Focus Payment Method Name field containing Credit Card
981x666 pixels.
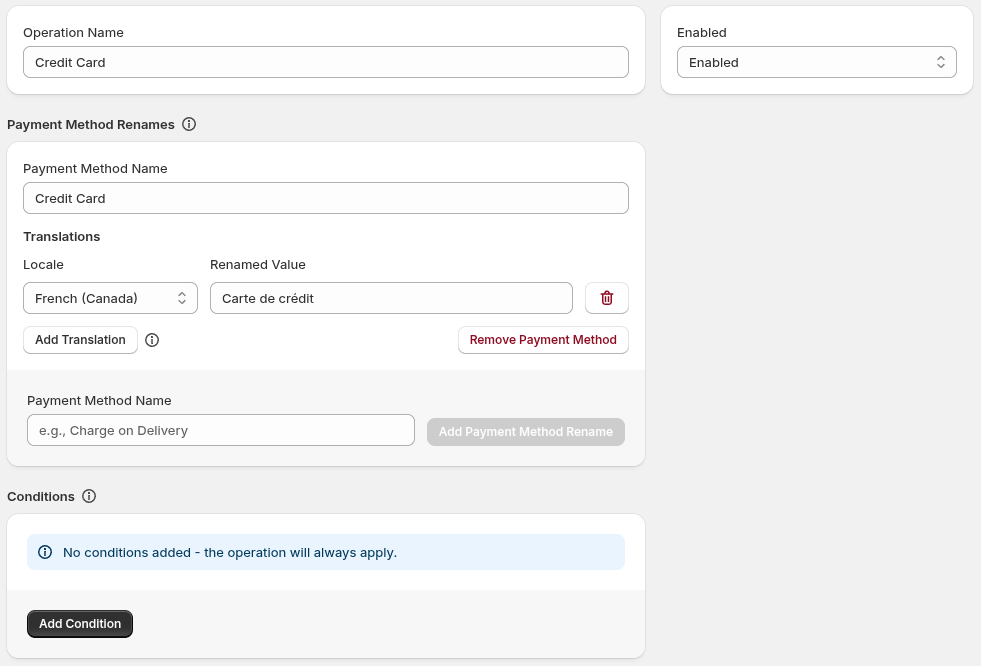tap(326, 198)
